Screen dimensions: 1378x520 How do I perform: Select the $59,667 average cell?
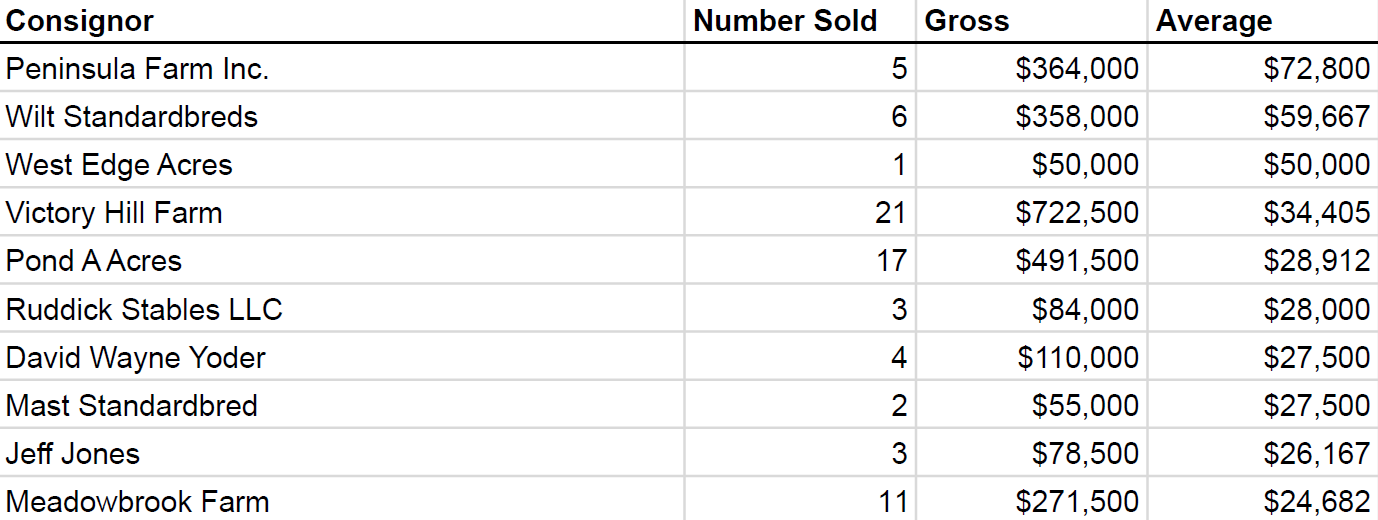tap(1262, 116)
